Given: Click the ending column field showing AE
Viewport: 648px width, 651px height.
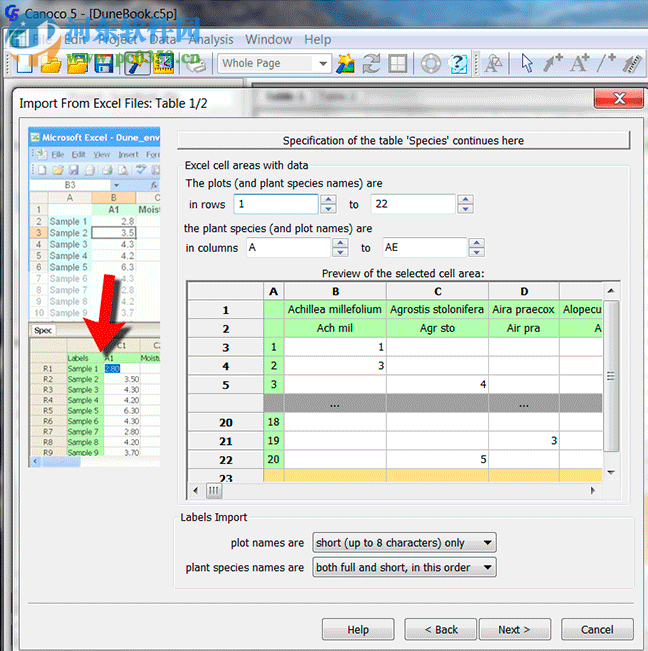Looking at the screenshot, I should coord(425,247).
